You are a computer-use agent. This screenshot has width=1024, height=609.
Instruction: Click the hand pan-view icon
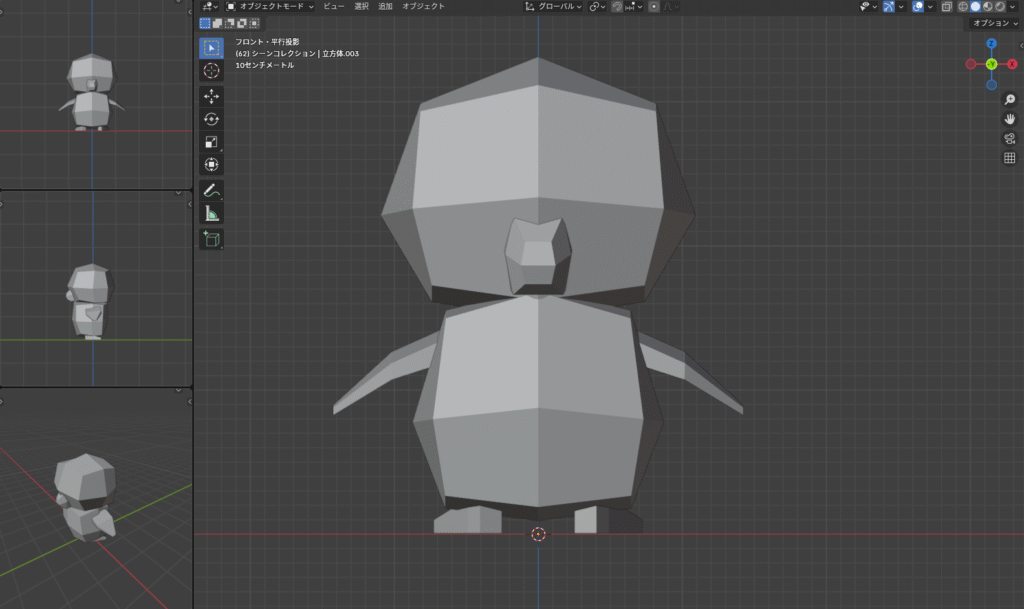pyautogui.click(x=1009, y=119)
